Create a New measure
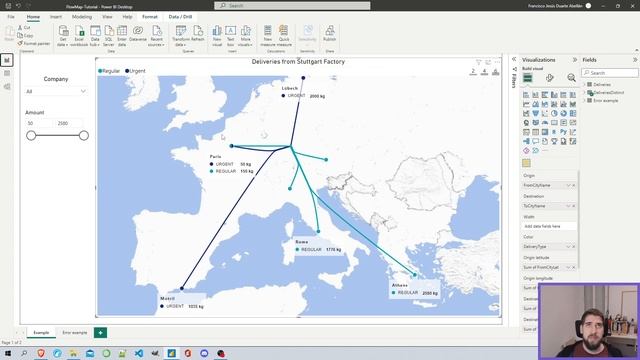 (268, 36)
